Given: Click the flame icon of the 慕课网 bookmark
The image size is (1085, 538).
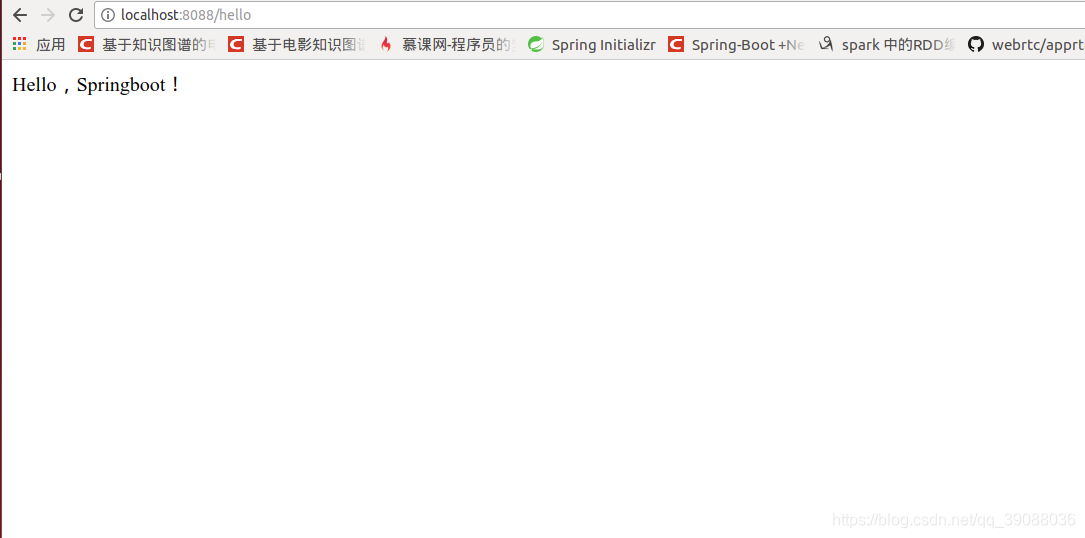Looking at the screenshot, I should pyautogui.click(x=386, y=44).
